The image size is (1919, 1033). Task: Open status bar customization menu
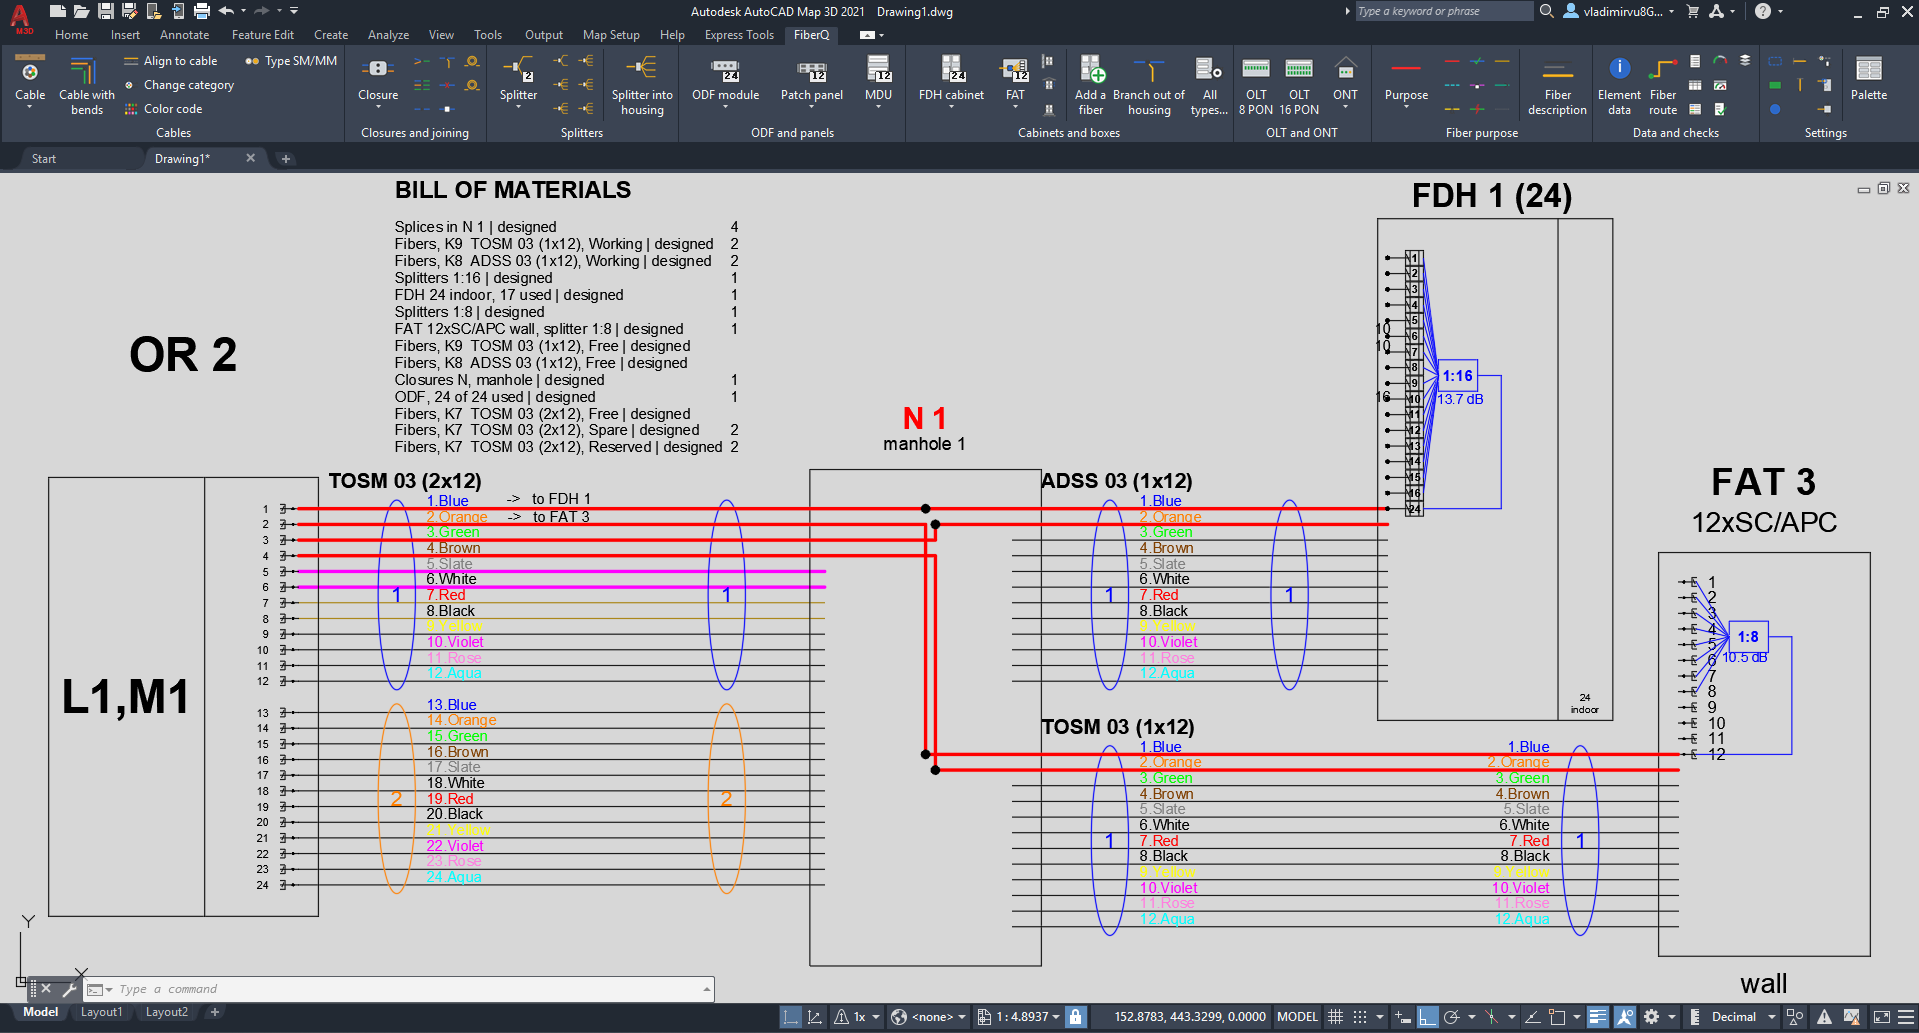pyautogui.click(x=1905, y=1017)
